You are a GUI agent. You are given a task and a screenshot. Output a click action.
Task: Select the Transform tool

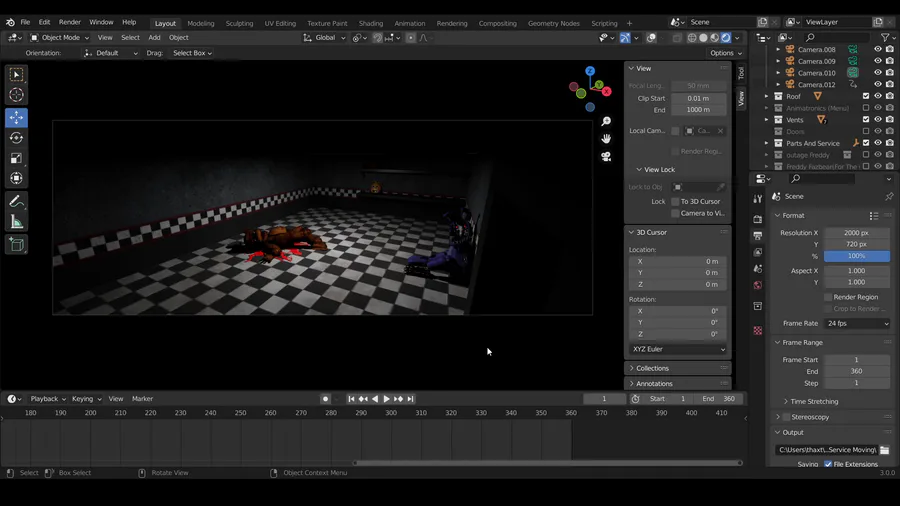[16, 178]
